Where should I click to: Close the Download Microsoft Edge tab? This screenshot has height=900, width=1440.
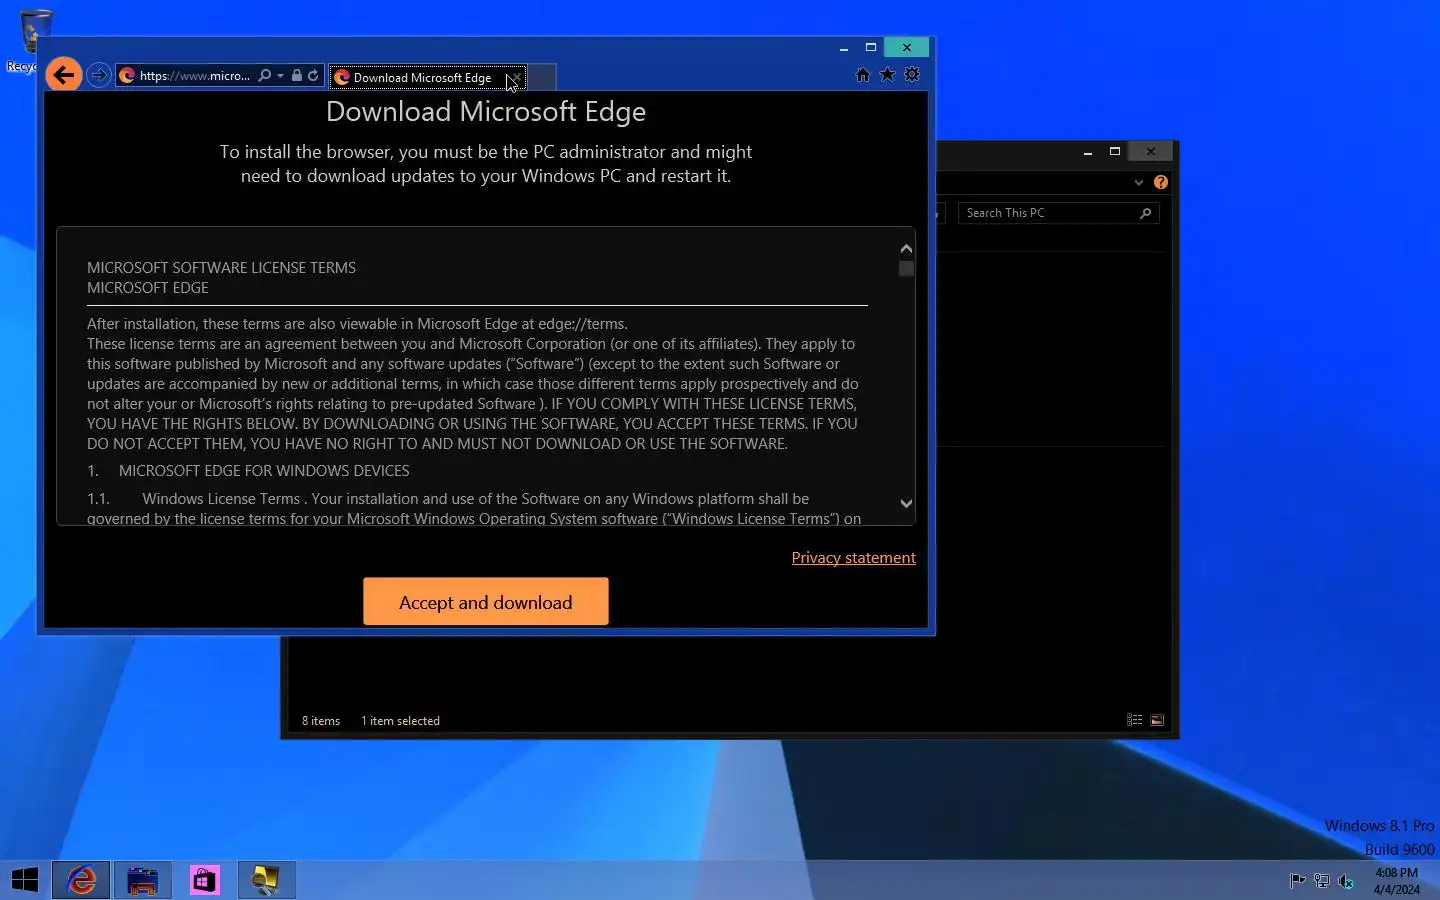click(x=515, y=78)
